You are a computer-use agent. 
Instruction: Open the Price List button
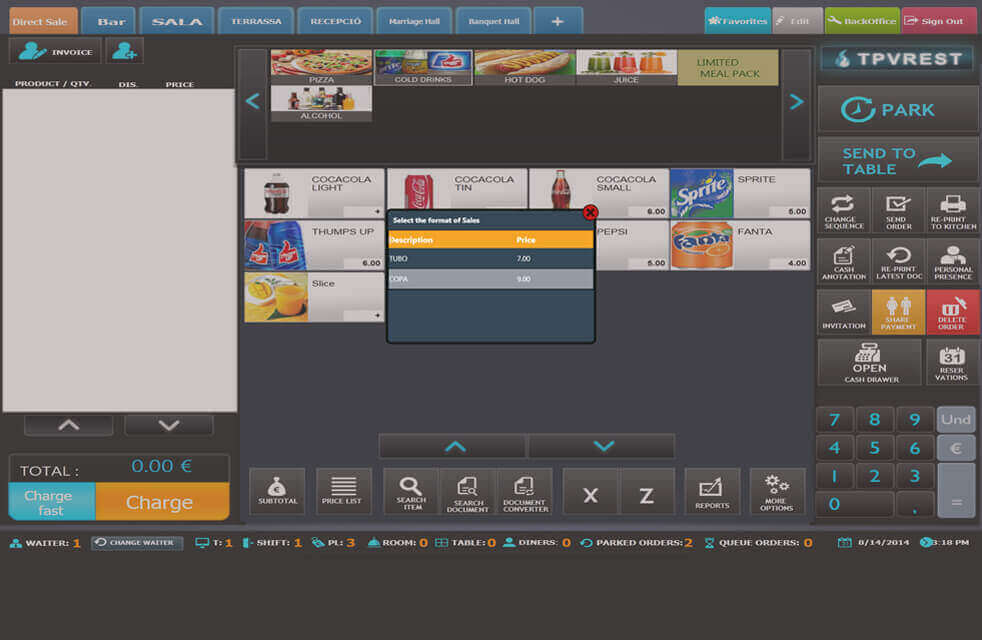coord(343,491)
